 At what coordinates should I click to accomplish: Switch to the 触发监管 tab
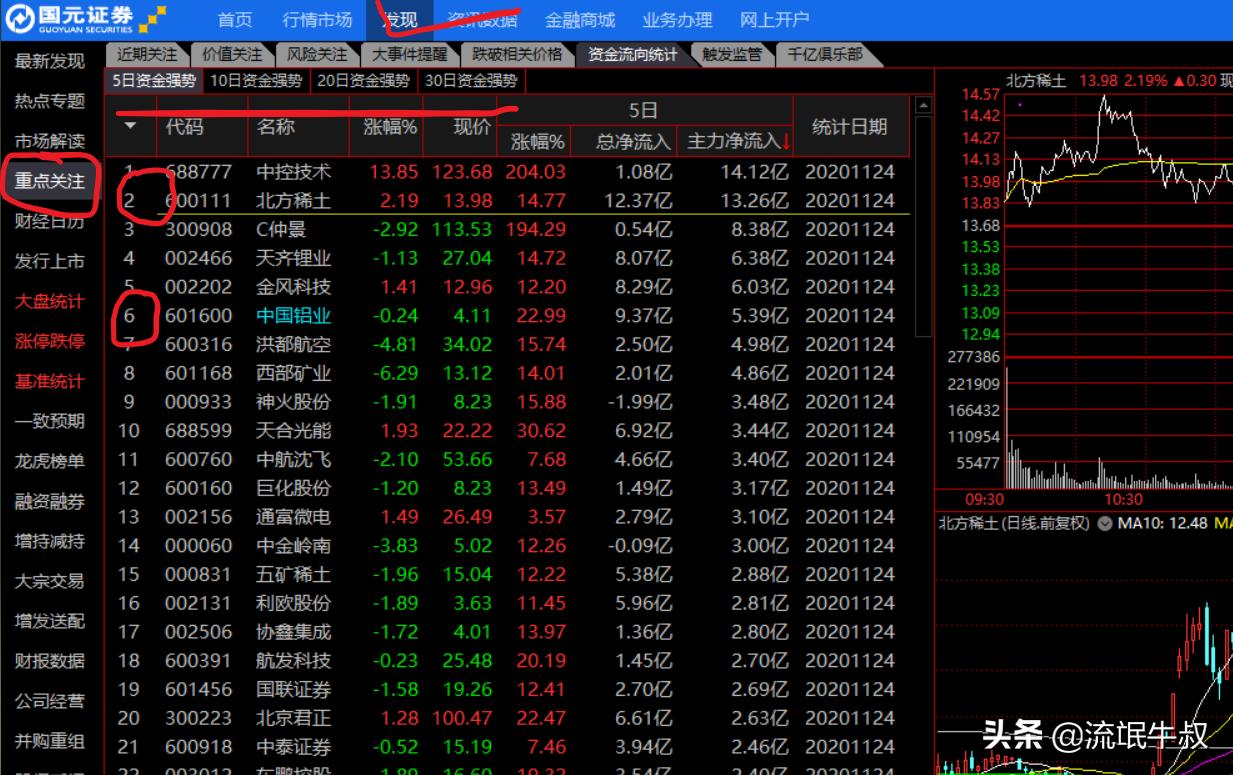(x=732, y=54)
